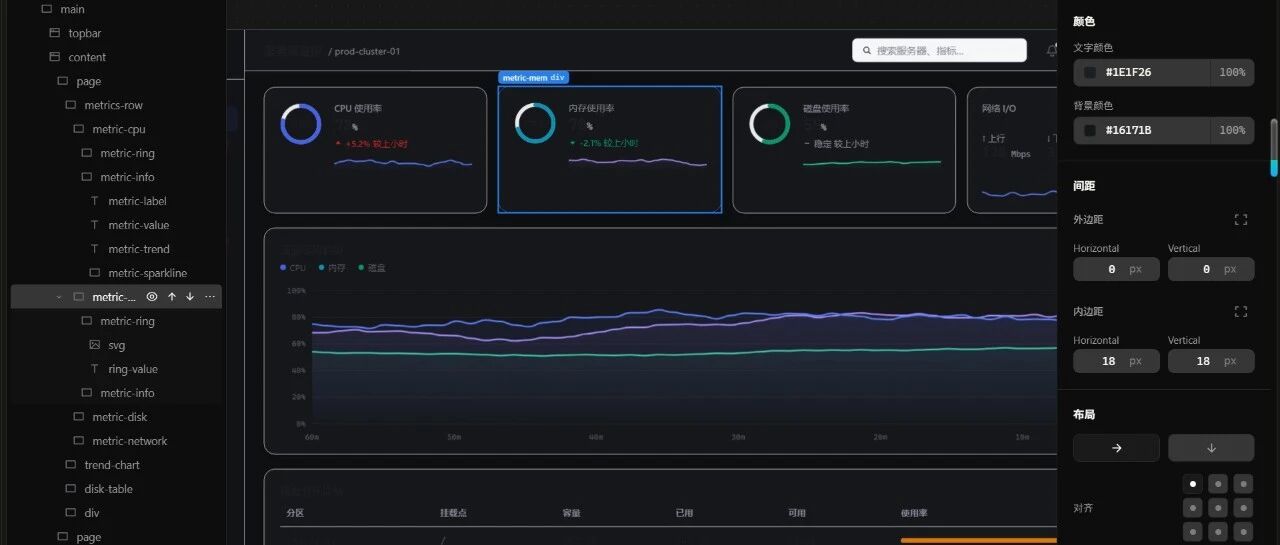The width and height of the screenshot is (1280, 545).
Task: Move selected metric layer up with arrow
Action: [171, 297]
